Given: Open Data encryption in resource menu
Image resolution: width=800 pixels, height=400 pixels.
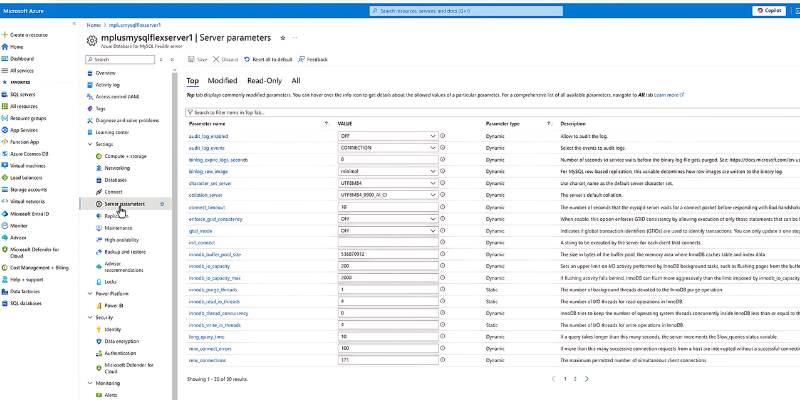Looking at the screenshot, I should 121,341.
